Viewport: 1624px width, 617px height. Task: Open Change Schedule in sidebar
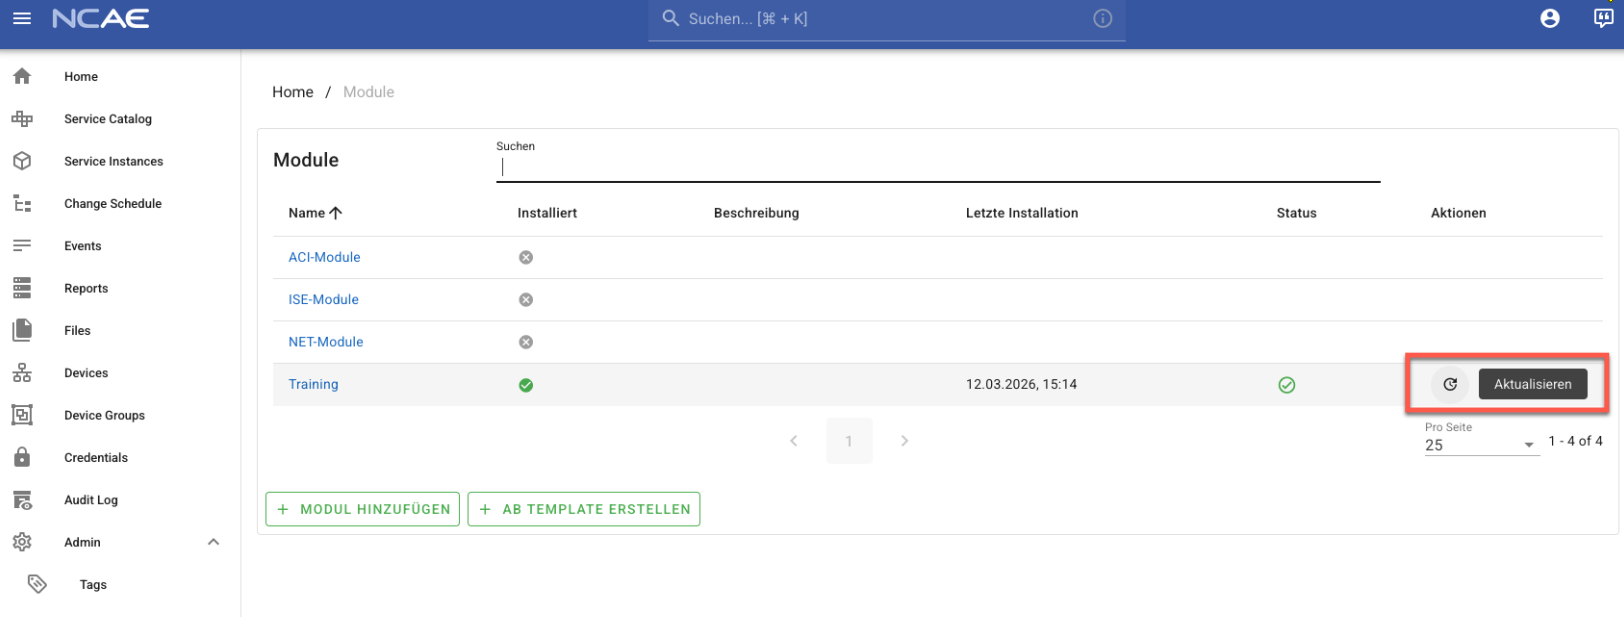click(x=113, y=203)
